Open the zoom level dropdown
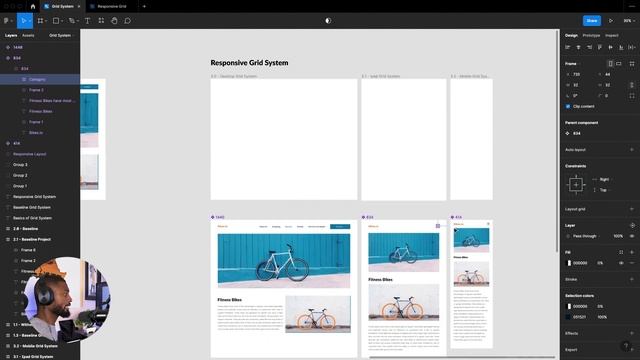Screen dimensions: 640x360 coord(629,20)
